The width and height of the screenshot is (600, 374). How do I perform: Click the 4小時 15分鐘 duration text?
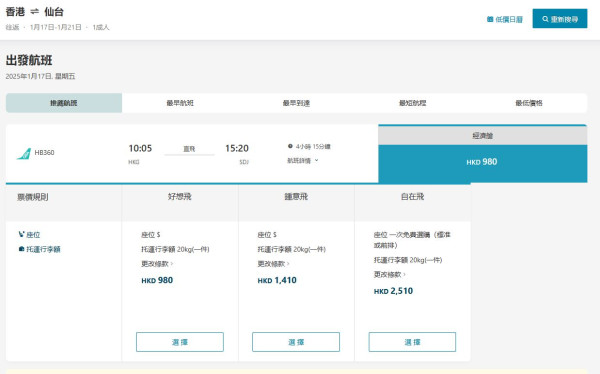313,146
